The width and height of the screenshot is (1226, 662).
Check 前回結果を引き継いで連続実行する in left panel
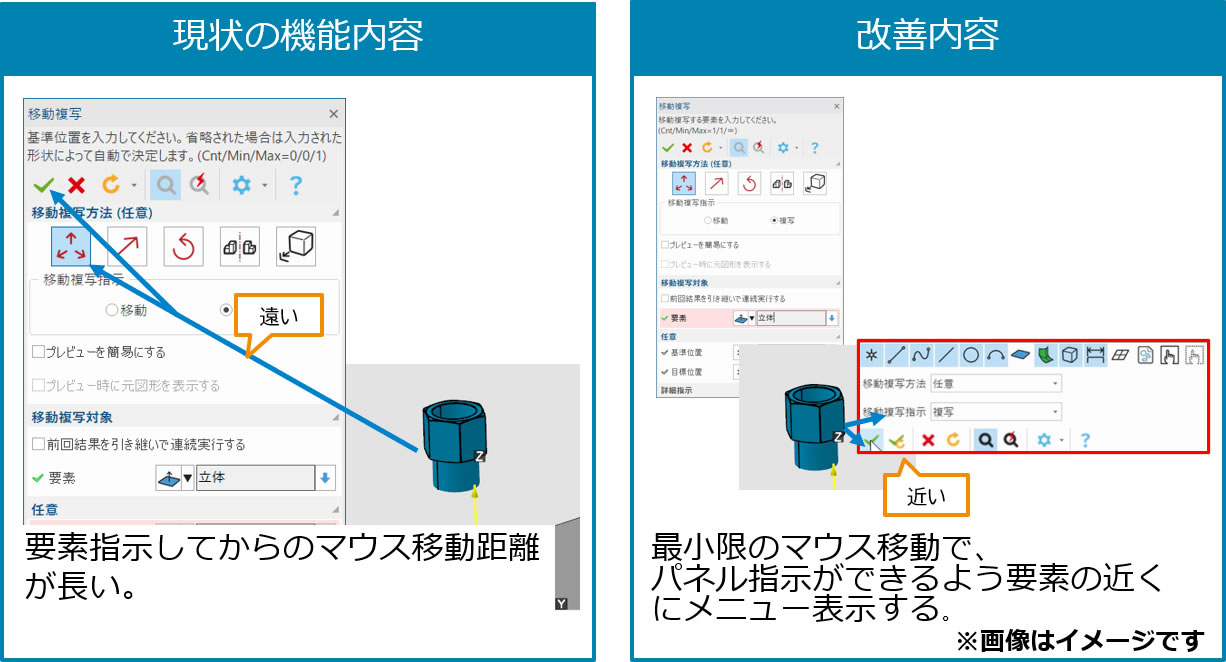pyautogui.click(x=39, y=444)
